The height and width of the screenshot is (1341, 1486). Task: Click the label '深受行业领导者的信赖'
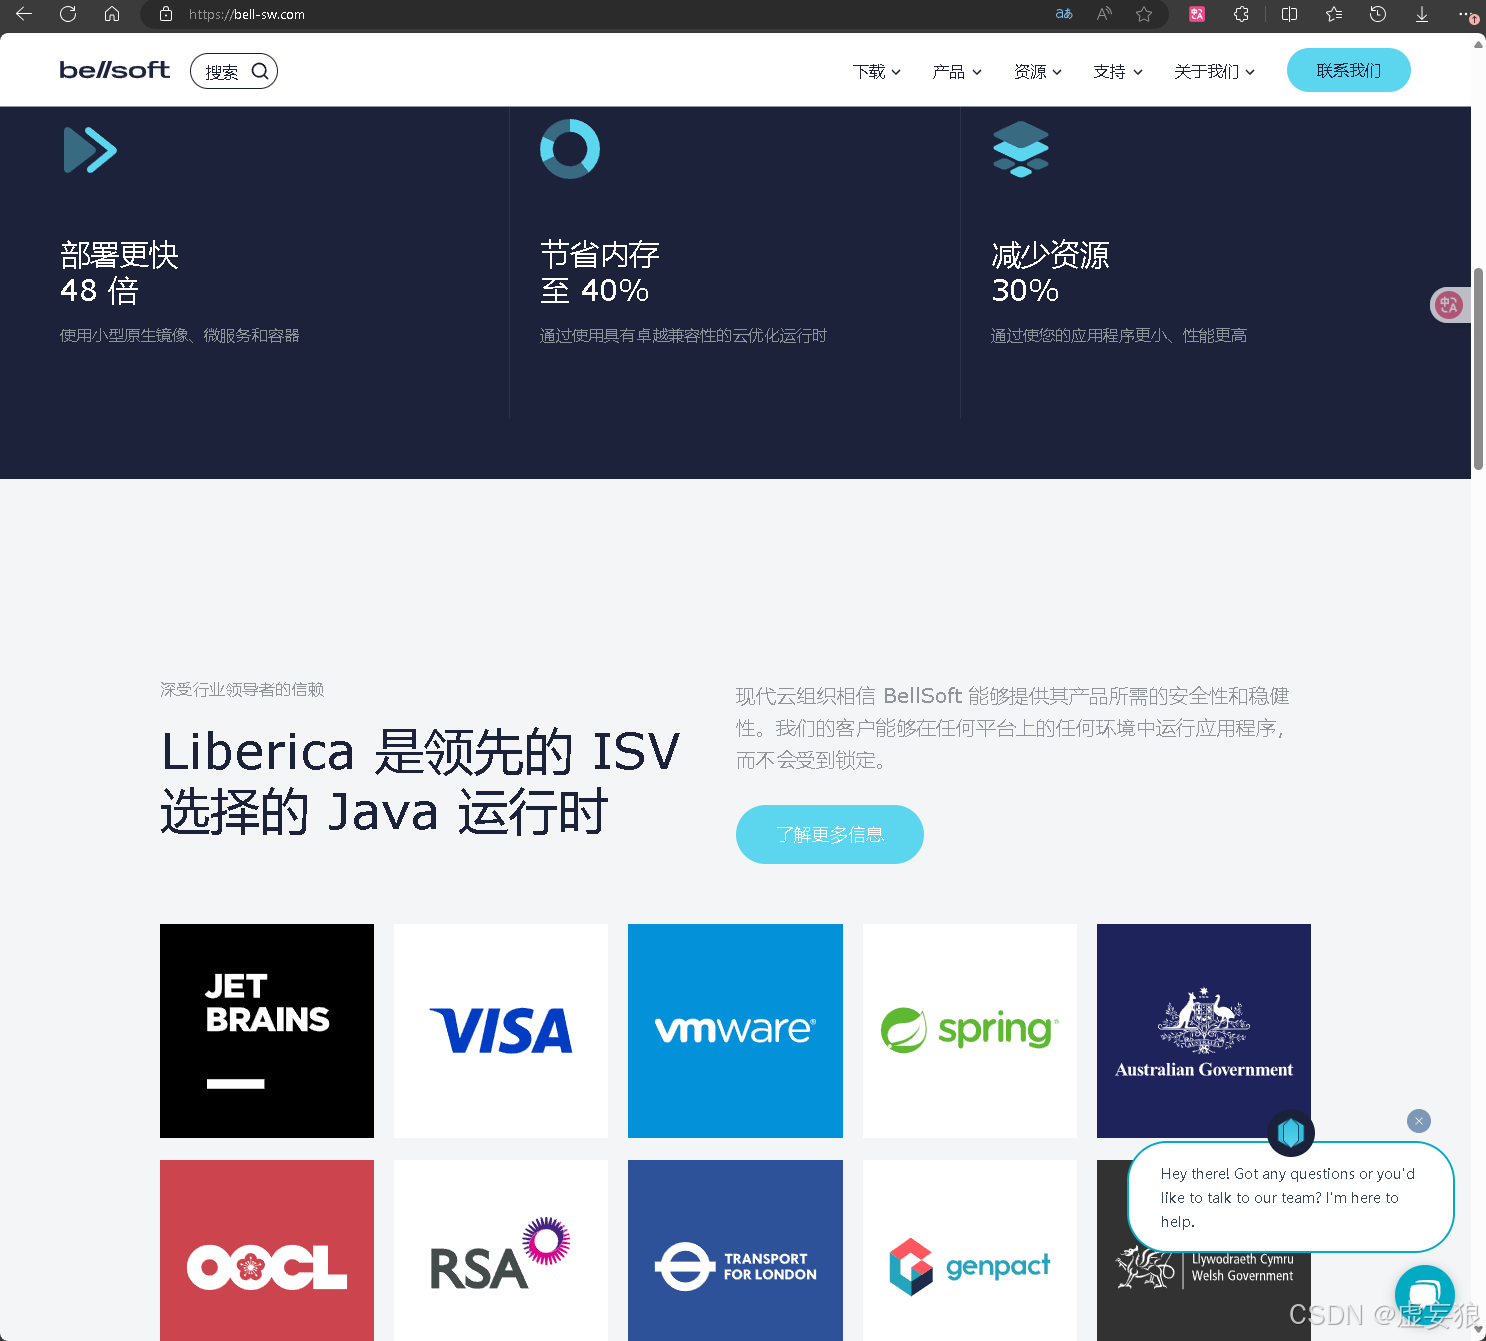242,689
